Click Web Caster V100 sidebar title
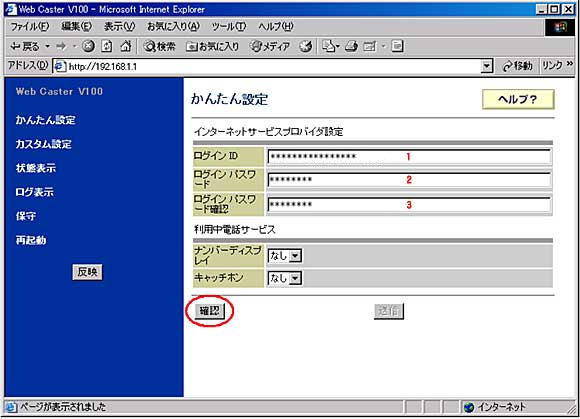The height and width of the screenshot is (419, 580). [60, 91]
